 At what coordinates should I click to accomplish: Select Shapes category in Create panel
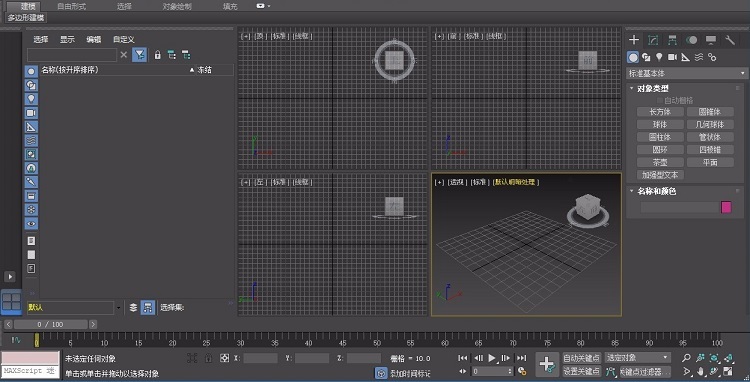tap(646, 57)
